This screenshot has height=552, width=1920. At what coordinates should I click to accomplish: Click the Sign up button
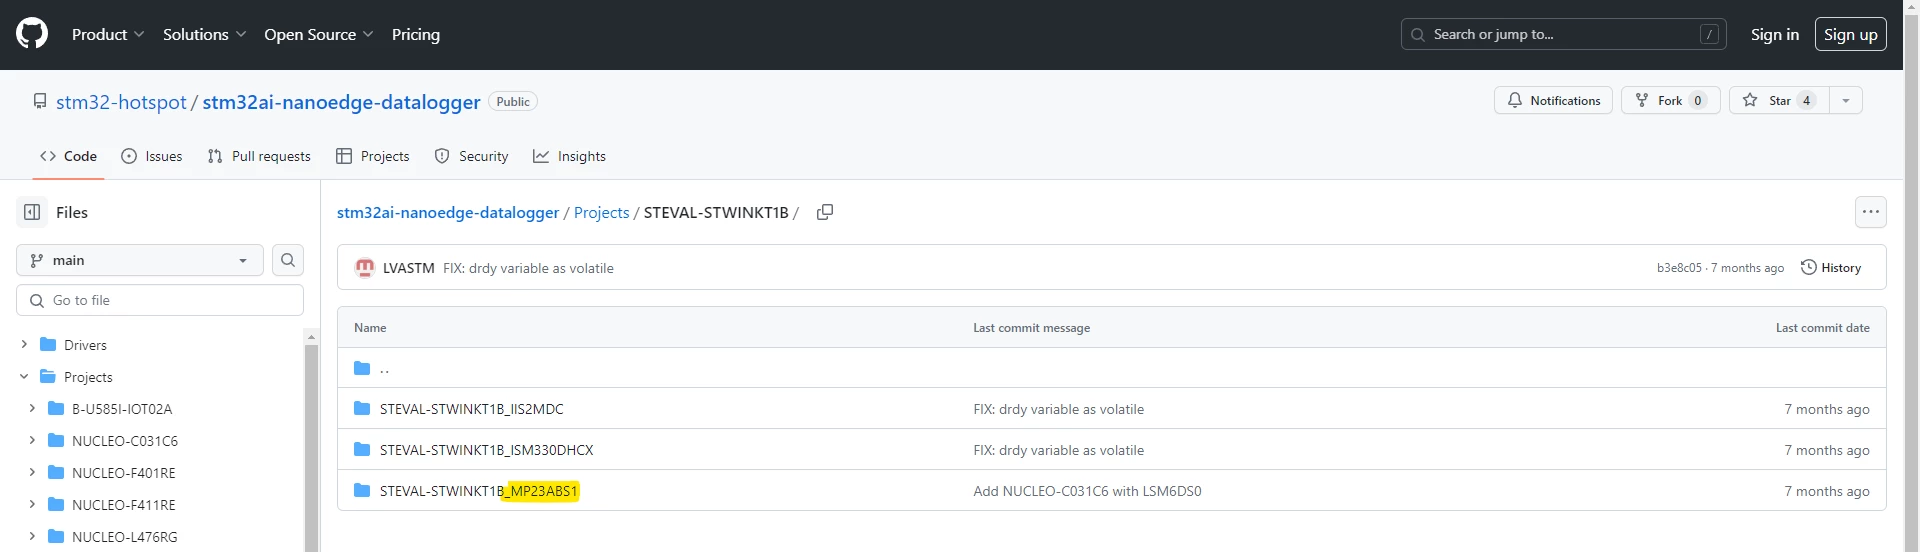[x=1851, y=34]
